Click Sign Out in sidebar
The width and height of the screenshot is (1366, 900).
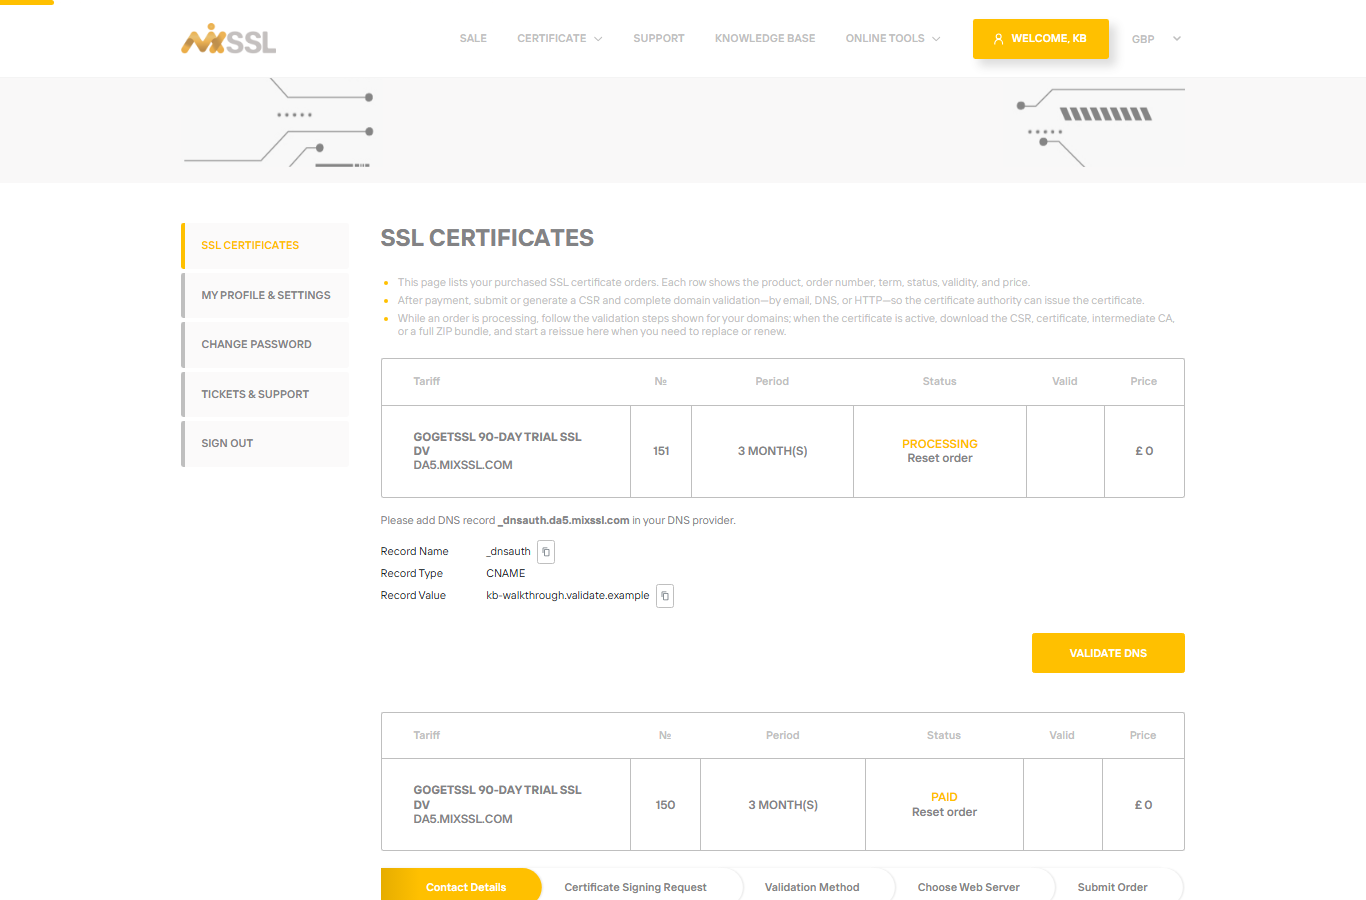[265, 443]
